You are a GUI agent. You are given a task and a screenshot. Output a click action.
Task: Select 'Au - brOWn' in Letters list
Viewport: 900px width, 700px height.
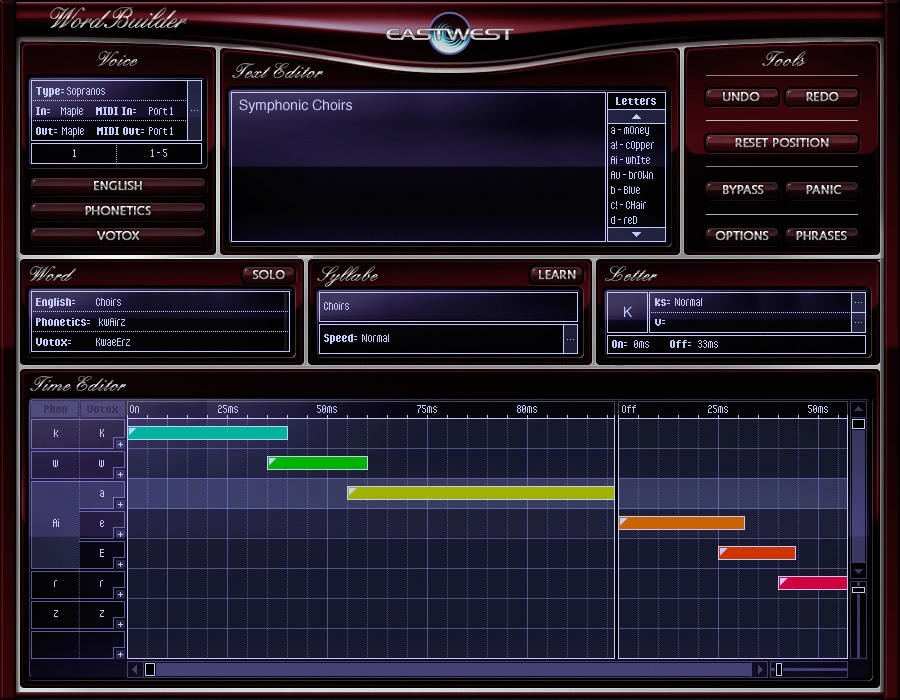click(x=631, y=175)
